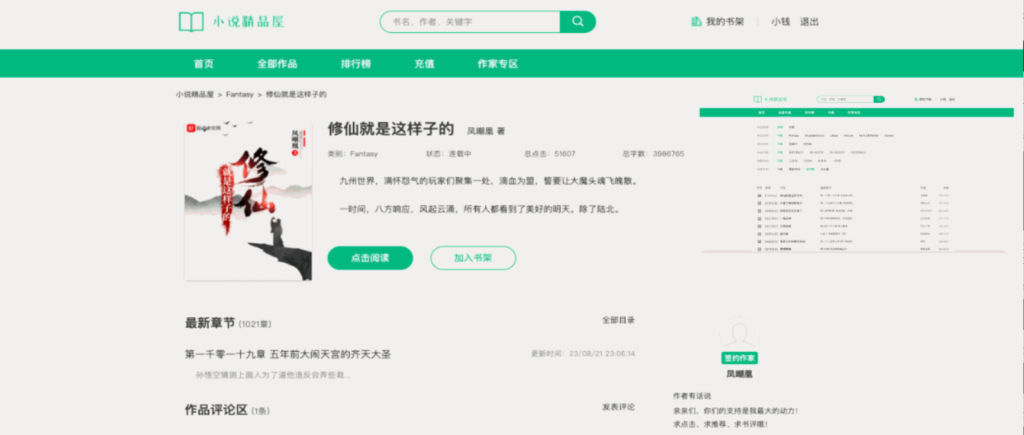
Task: Click 小说精品屋 breadcrumb link
Action: [195, 95]
